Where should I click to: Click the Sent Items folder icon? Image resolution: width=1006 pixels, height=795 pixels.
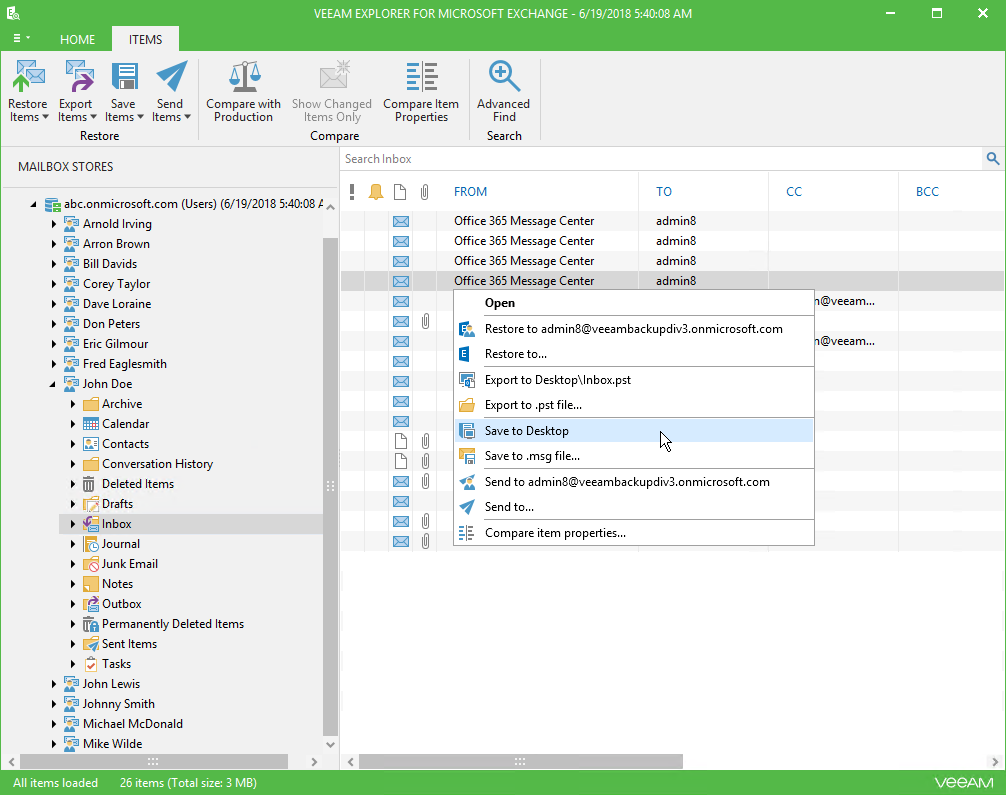(91, 644)
